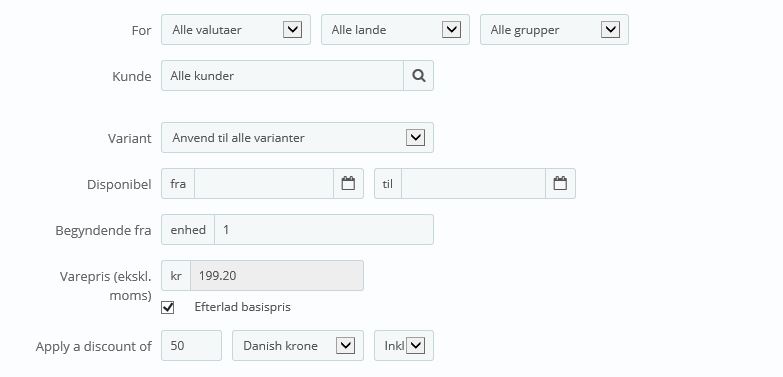Click the Varepris 199.20 price field
The image size is (783, 377).
pyautogui.click(x=277, y=276)
